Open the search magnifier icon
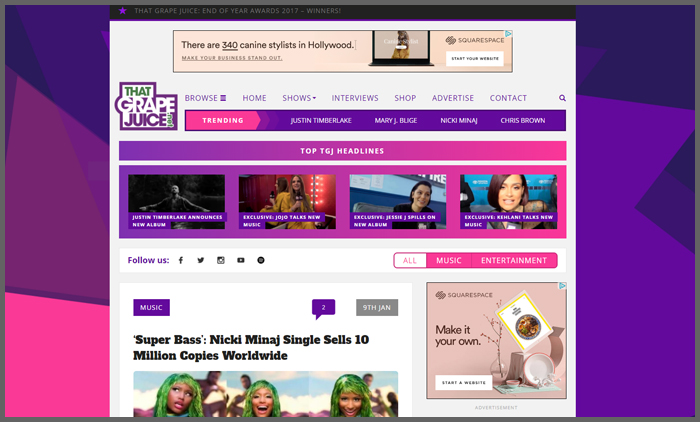The image size is (700, 422). (562, 98)
